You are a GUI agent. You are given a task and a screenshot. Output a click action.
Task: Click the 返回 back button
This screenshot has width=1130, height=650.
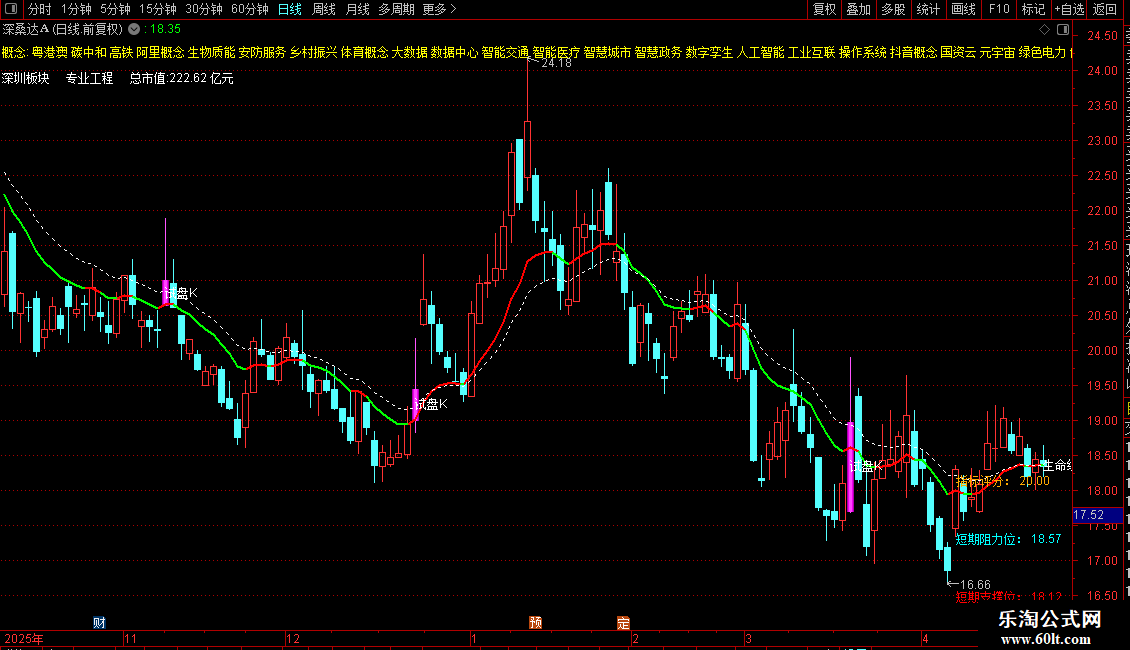(1104, 9)
